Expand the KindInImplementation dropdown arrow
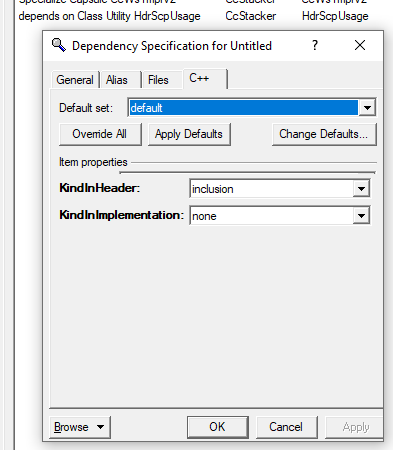Image resolution: width=393 pixels, height=450 pixels. pyautogui.click(x=361, y=216)
